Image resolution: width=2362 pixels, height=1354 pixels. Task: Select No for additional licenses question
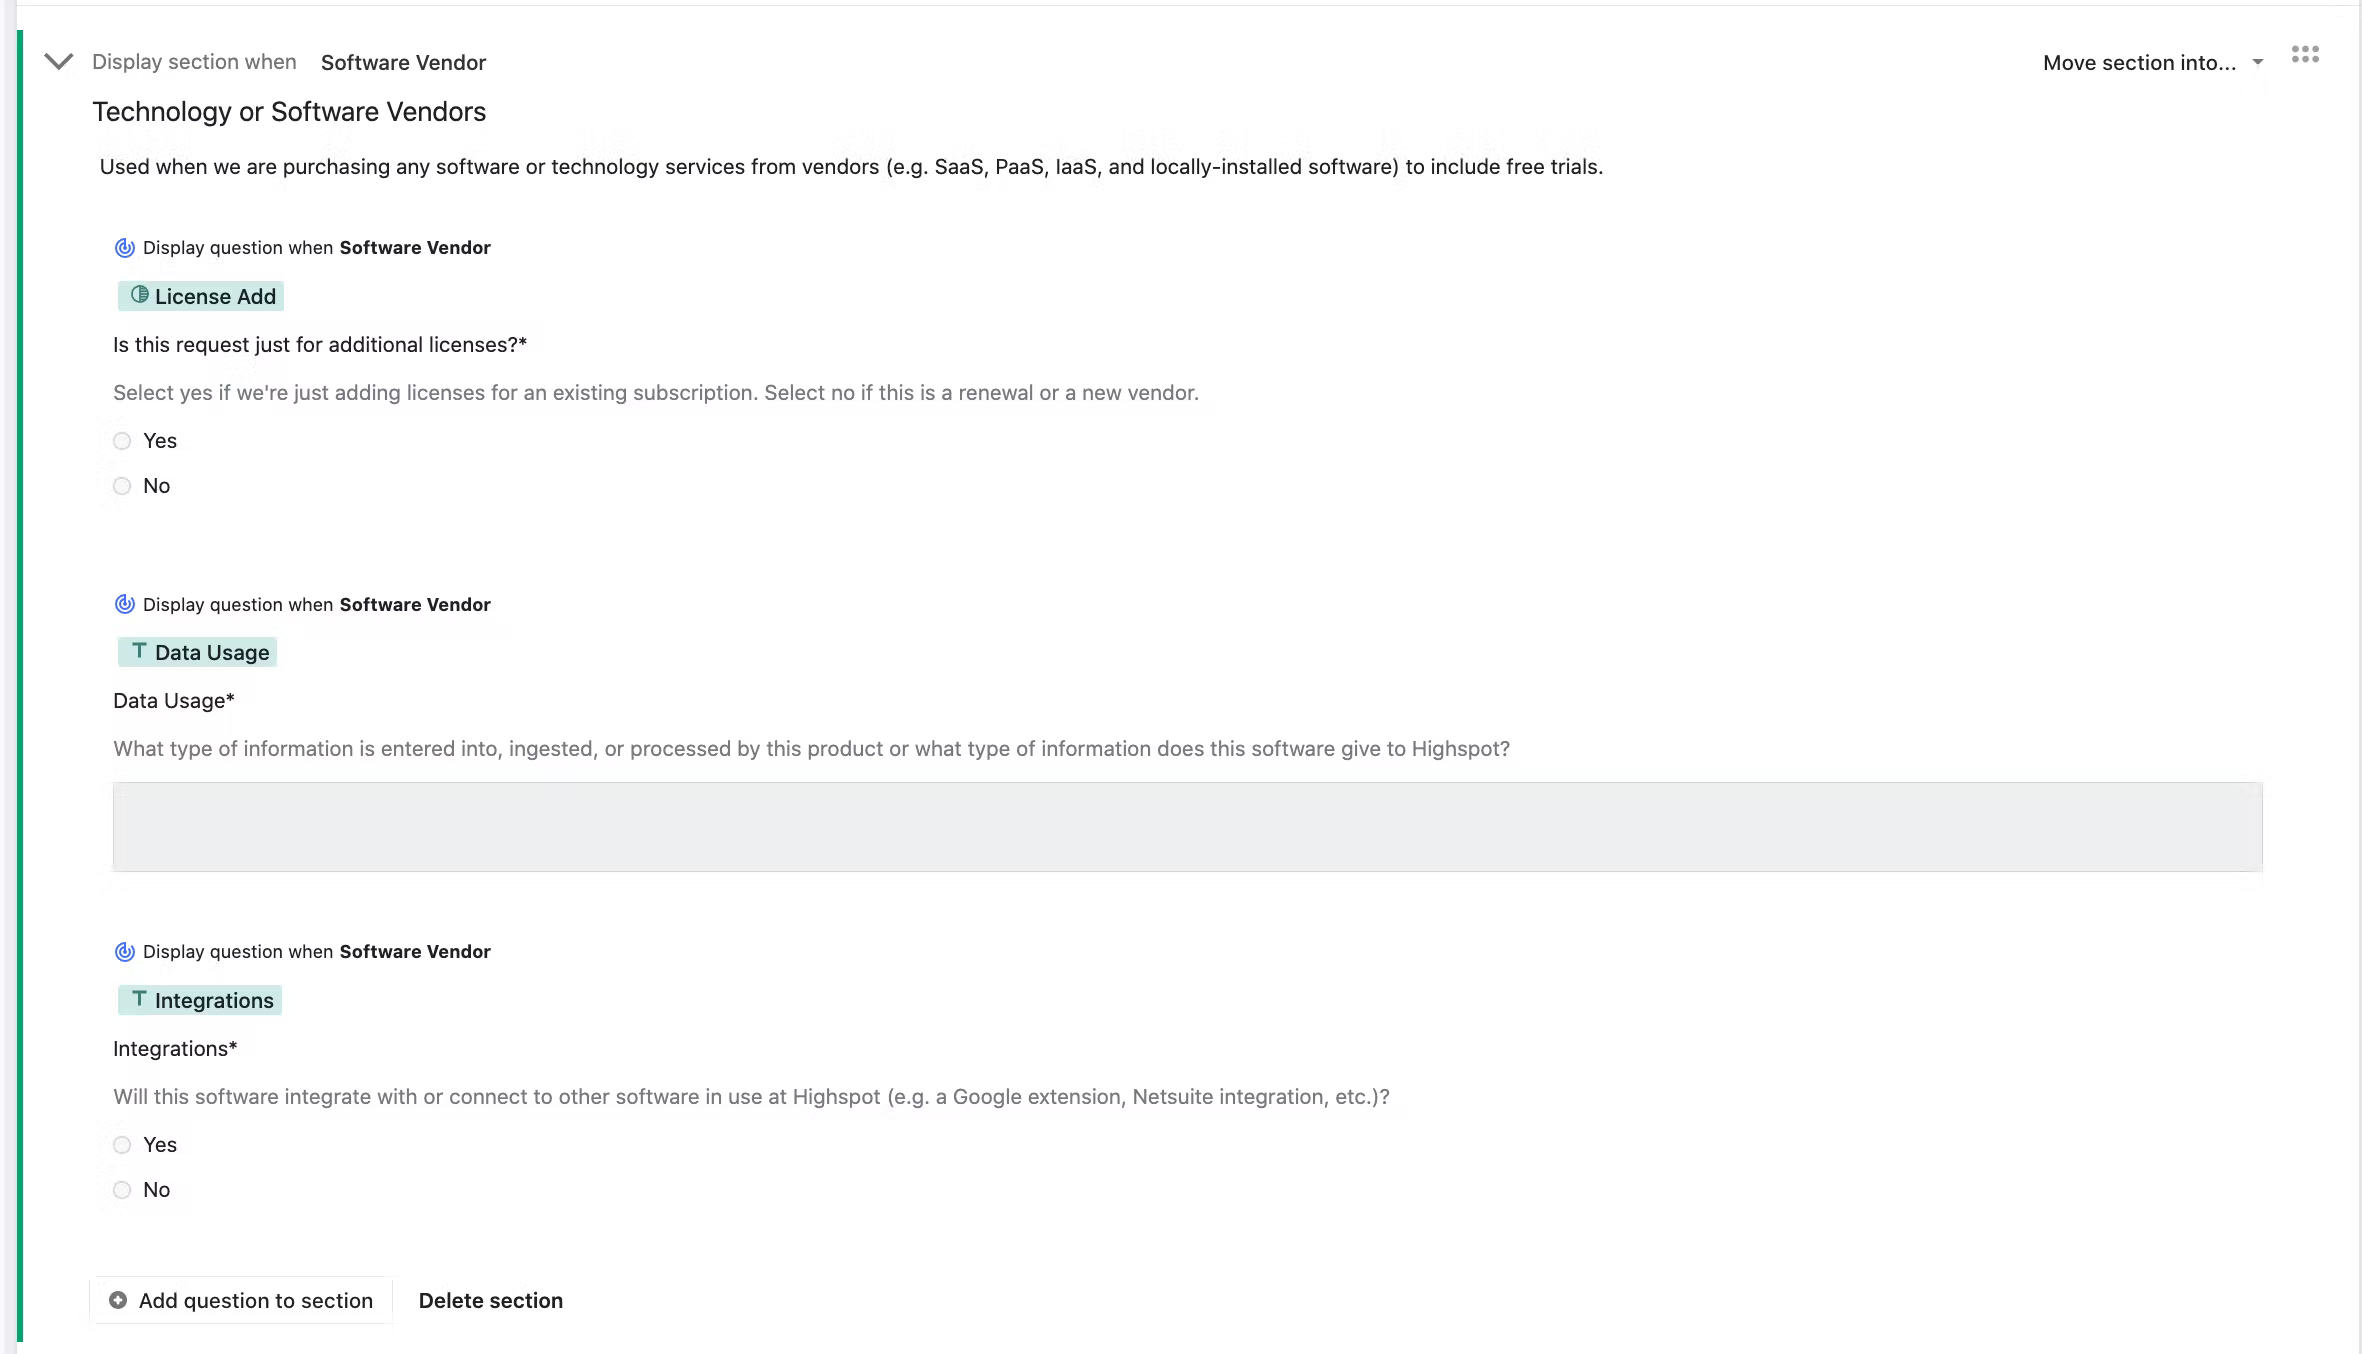122,486
